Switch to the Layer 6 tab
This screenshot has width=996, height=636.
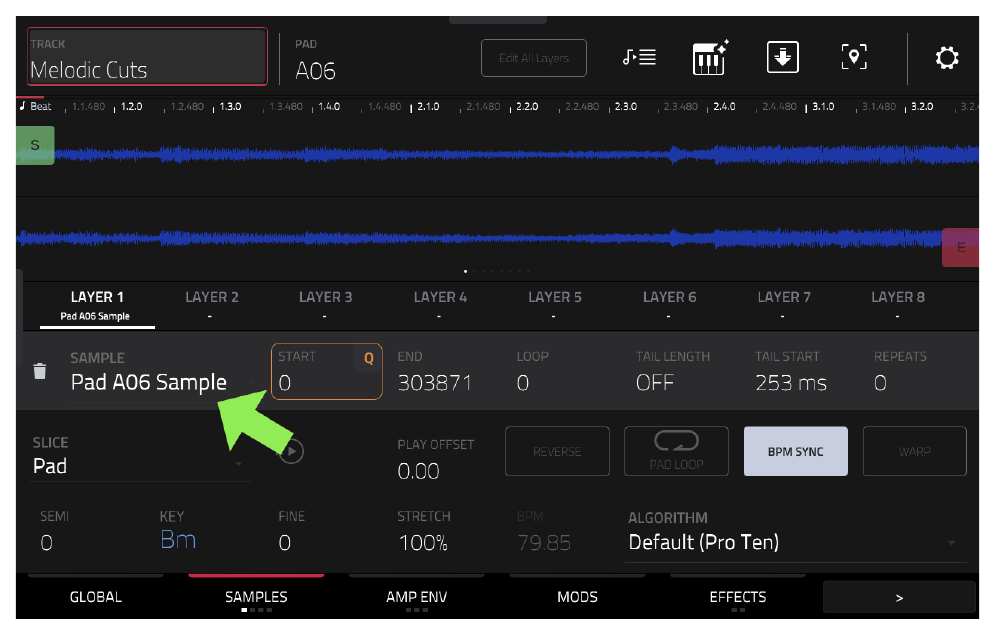[669, 306]
